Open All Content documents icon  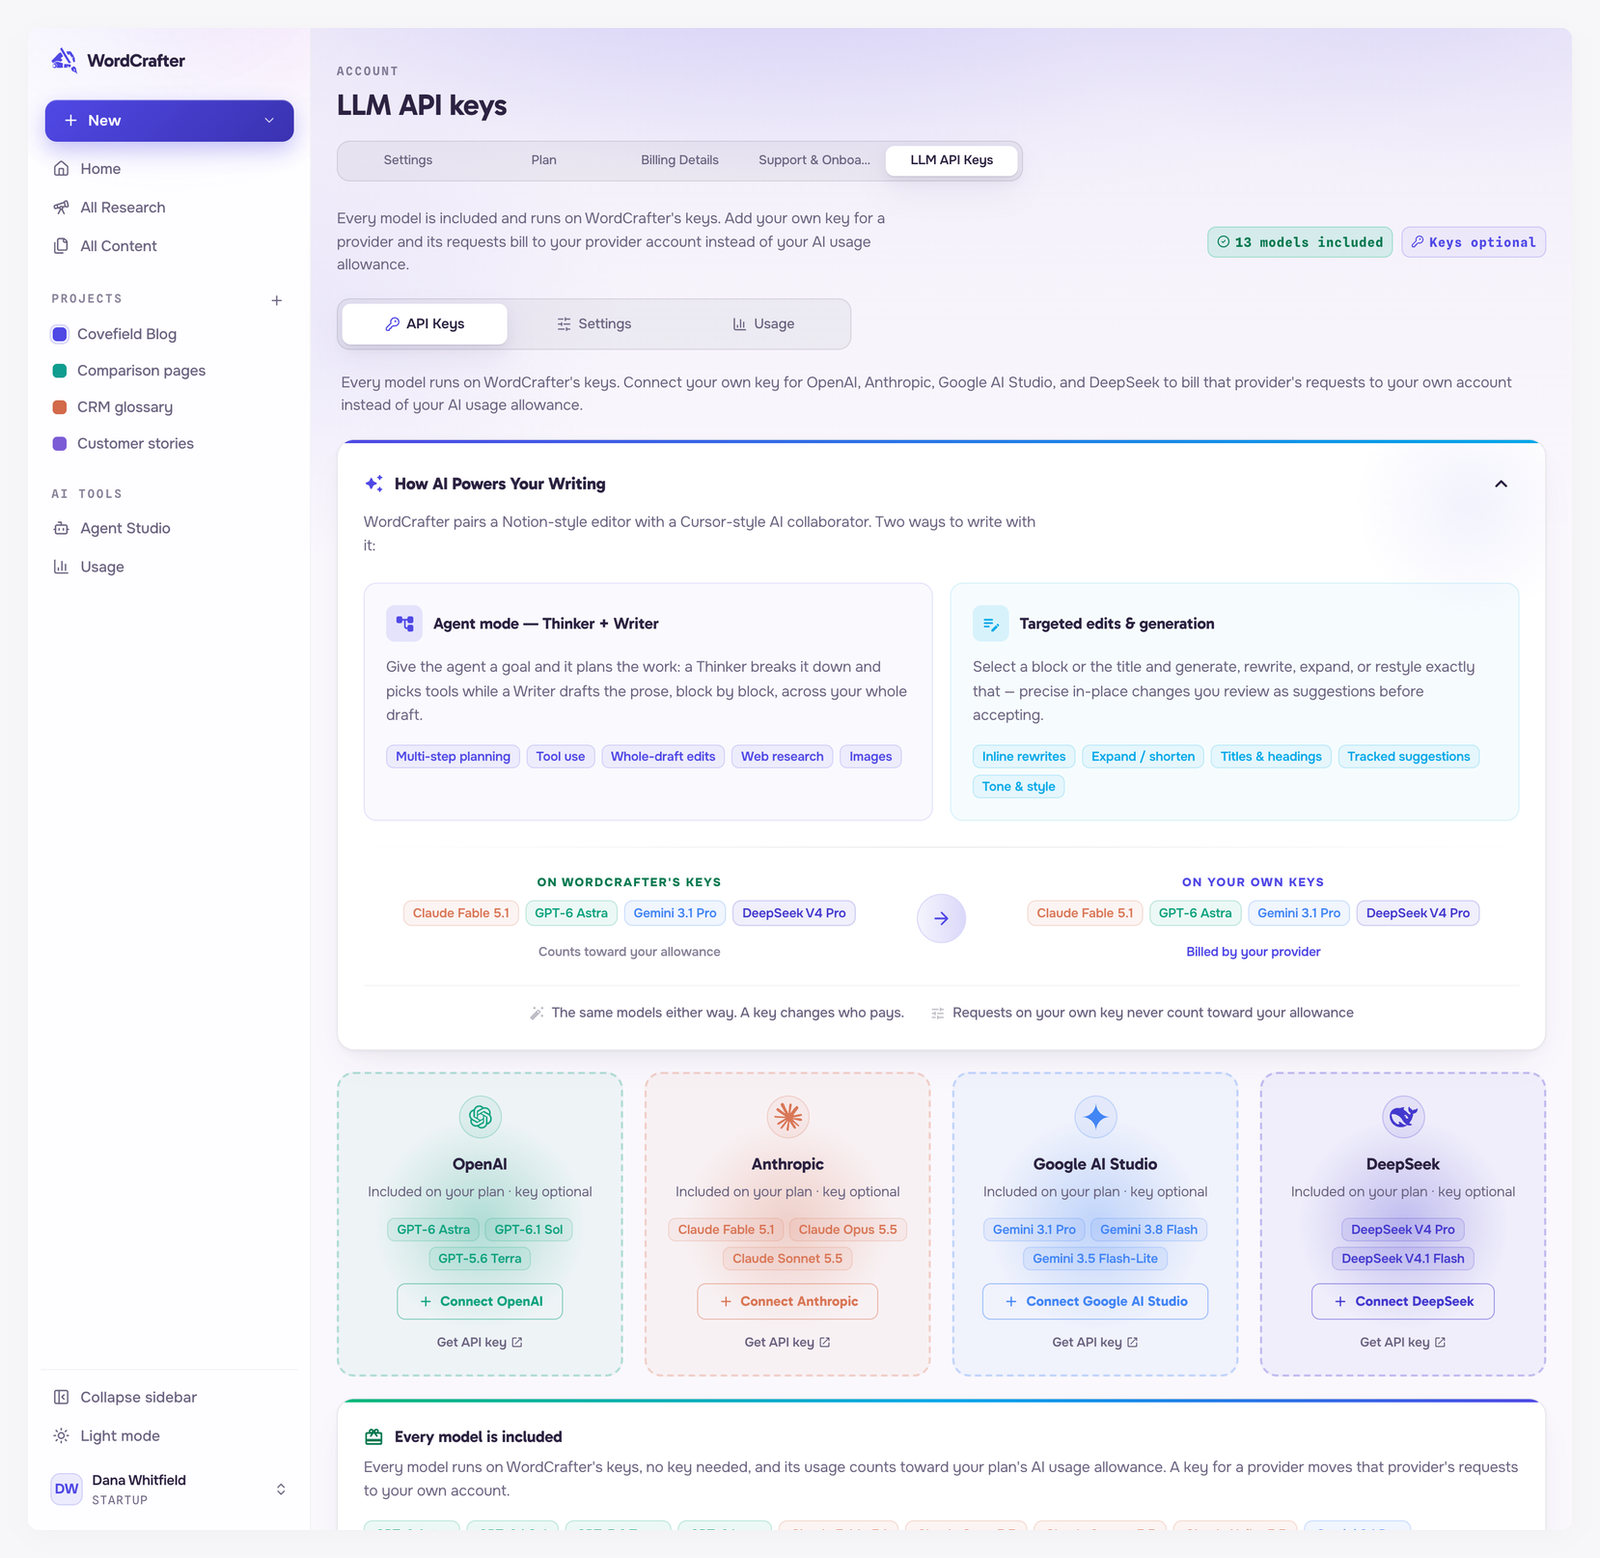pyautogui.click(x=61, y=246)
